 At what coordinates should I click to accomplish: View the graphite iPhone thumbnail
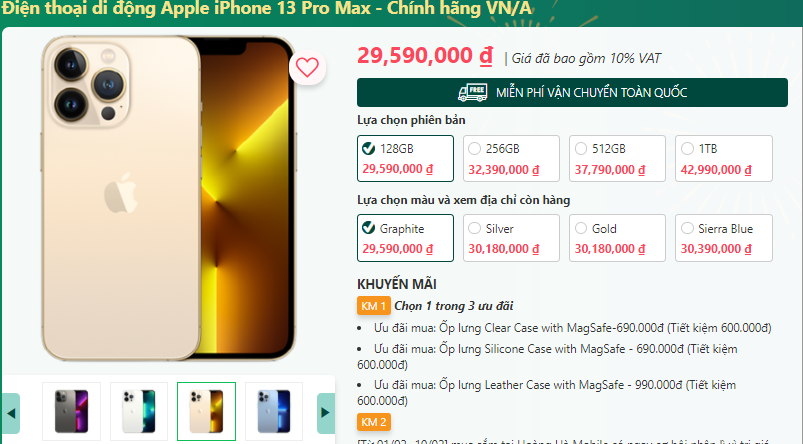click(72, 411)
